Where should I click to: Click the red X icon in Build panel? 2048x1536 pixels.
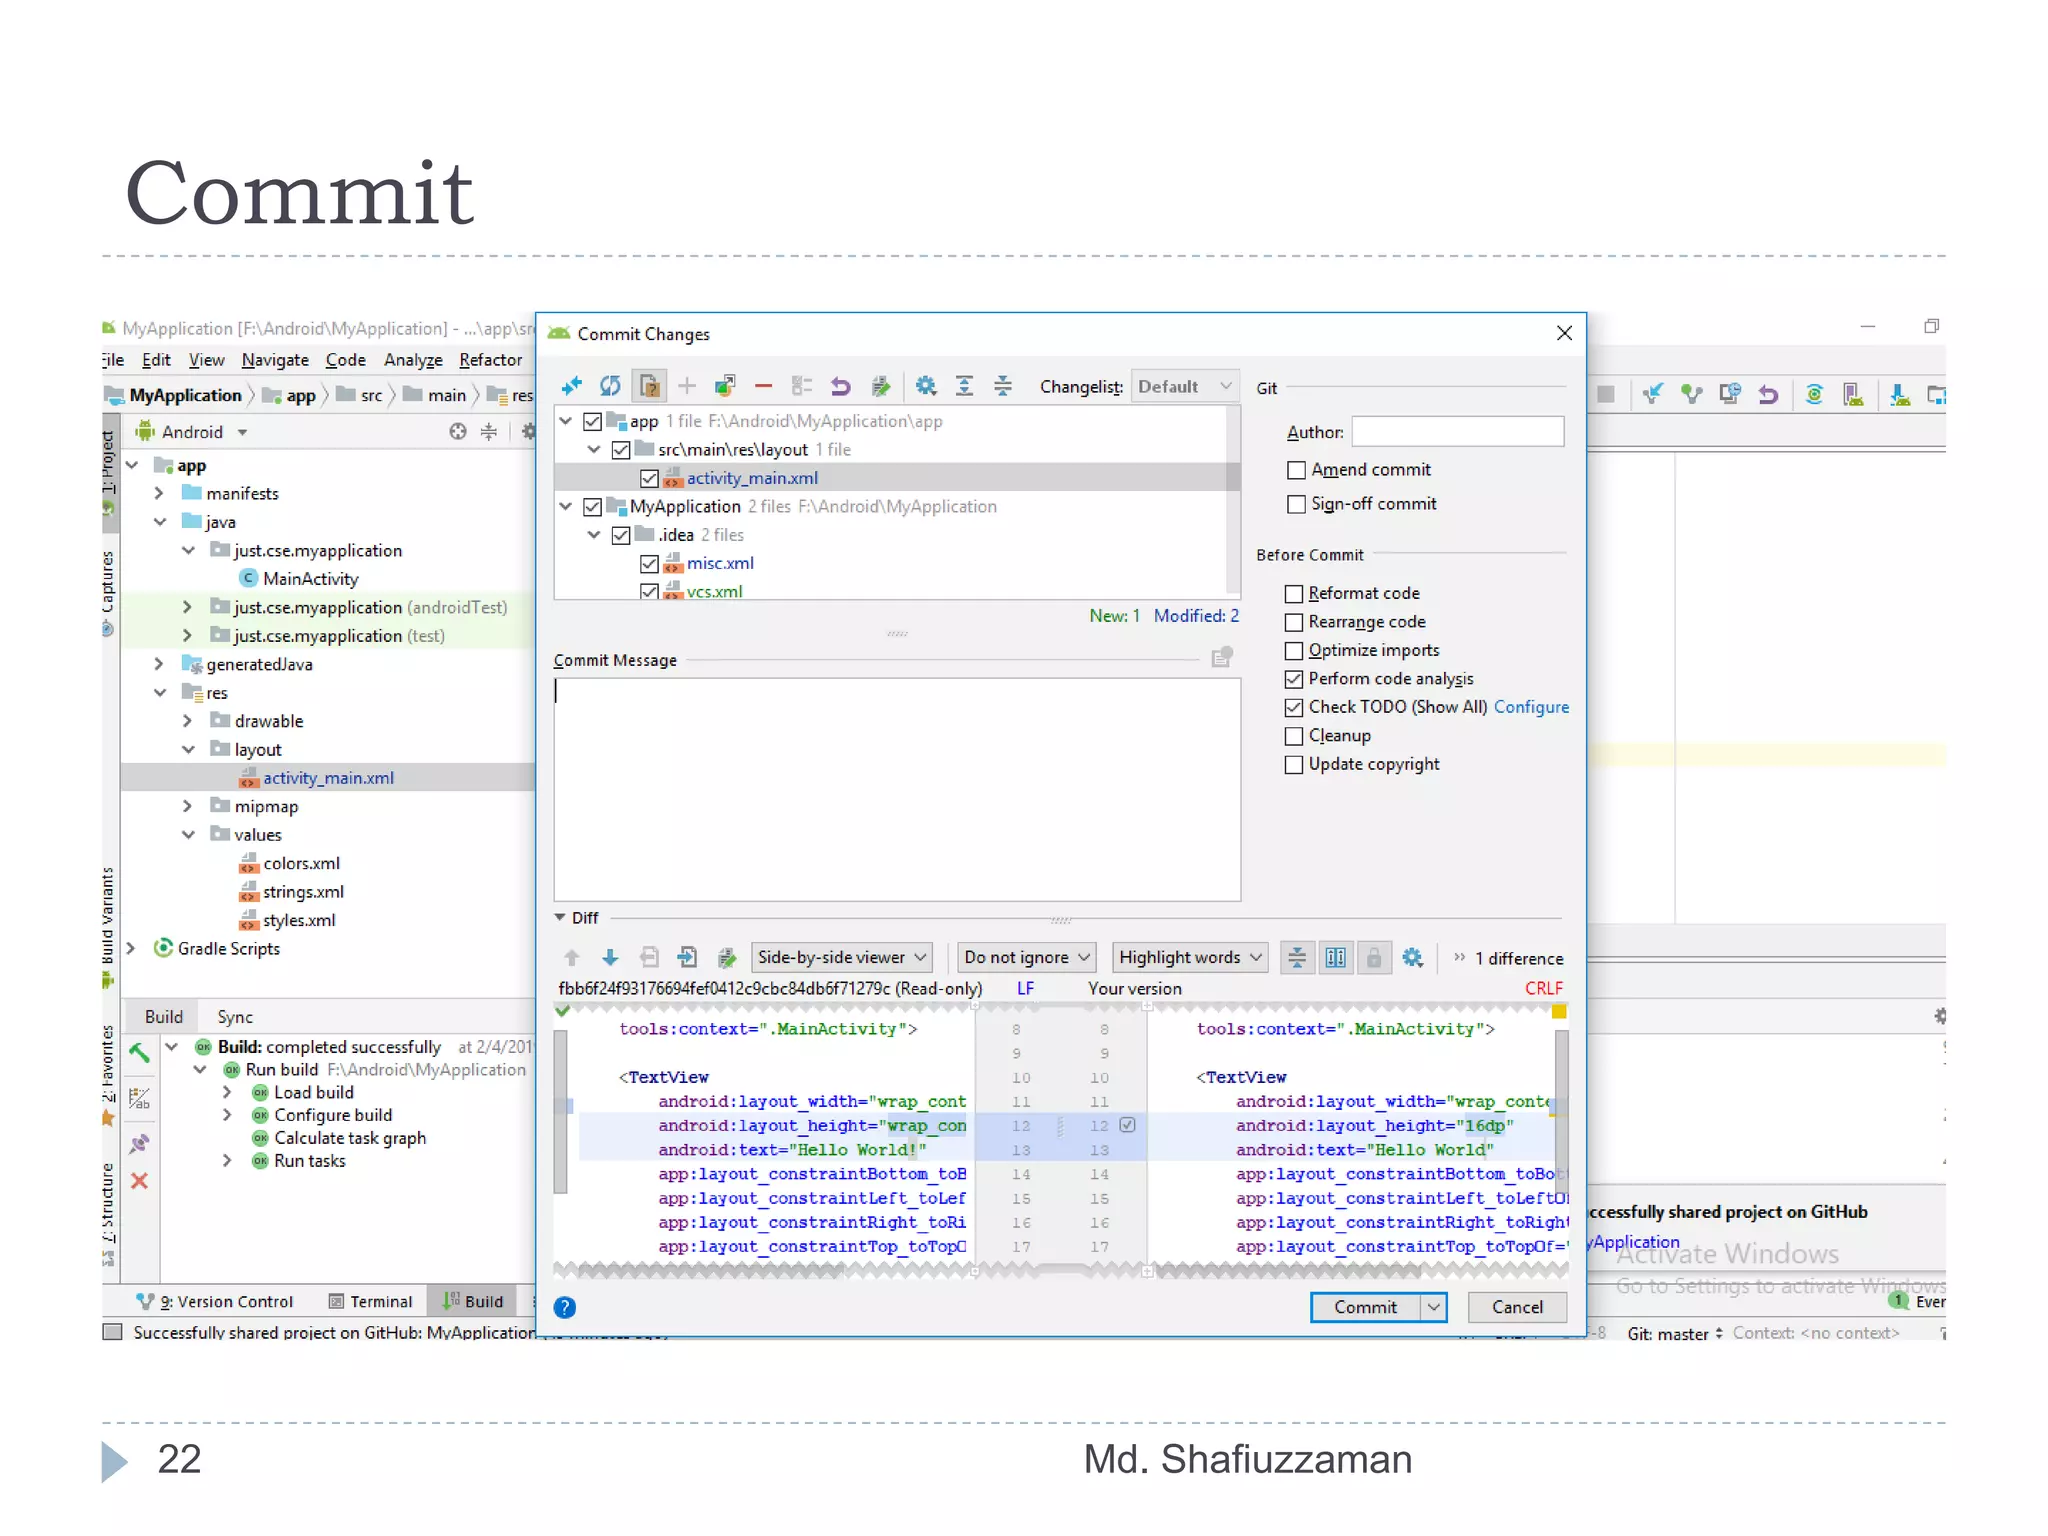[x=139, y=1181]
